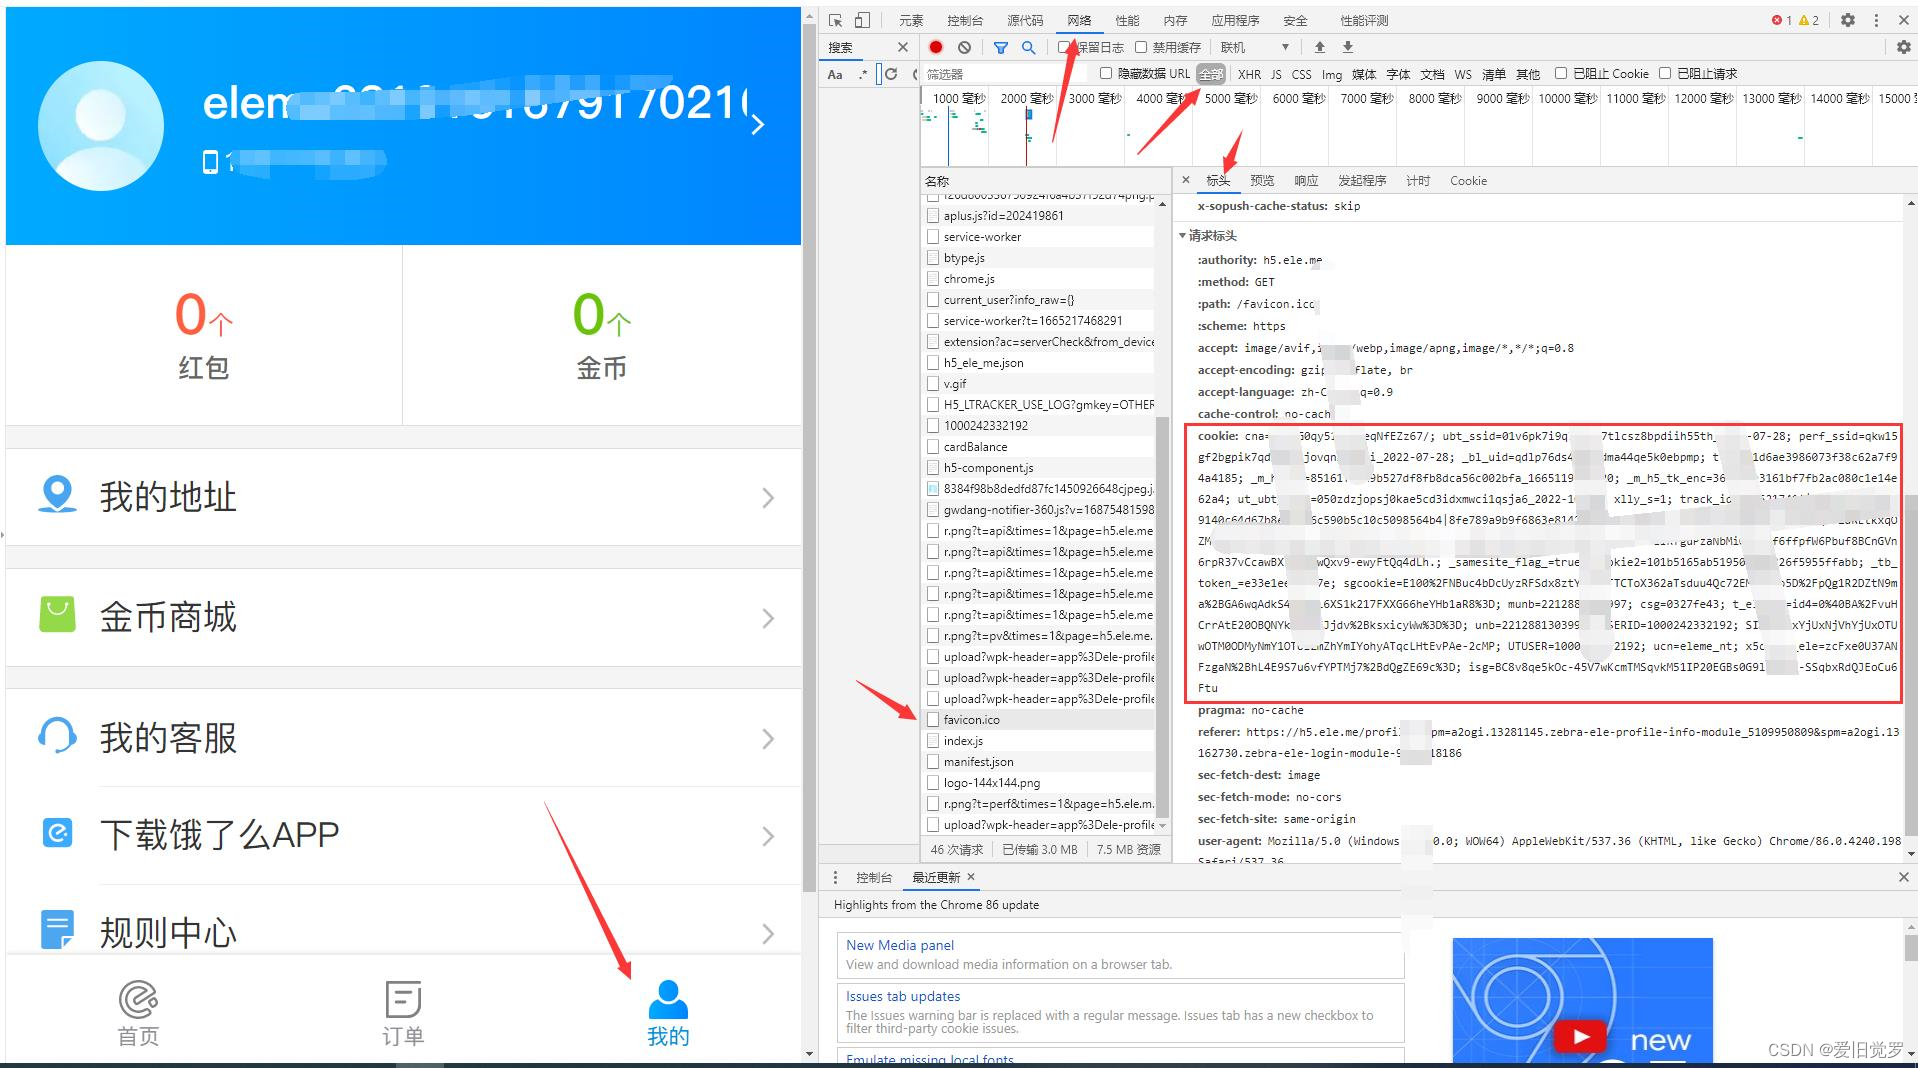Click the warnings count indicator
This screenshot has width=1918, height=1068.
(1809, 20)
